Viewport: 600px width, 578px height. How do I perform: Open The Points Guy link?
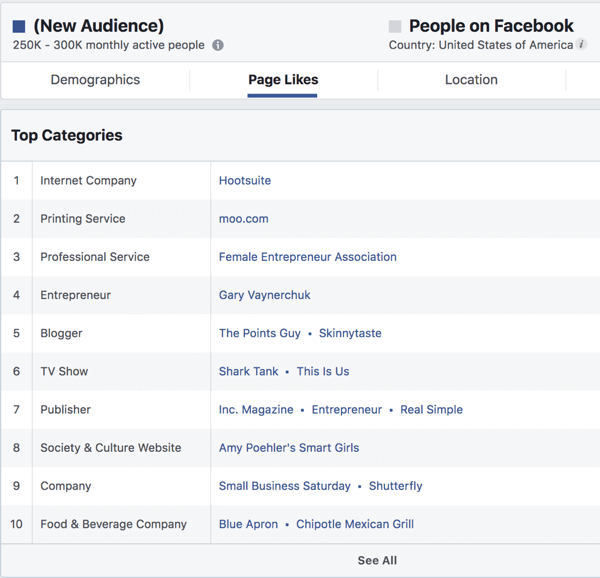click(x=259, y=333)
